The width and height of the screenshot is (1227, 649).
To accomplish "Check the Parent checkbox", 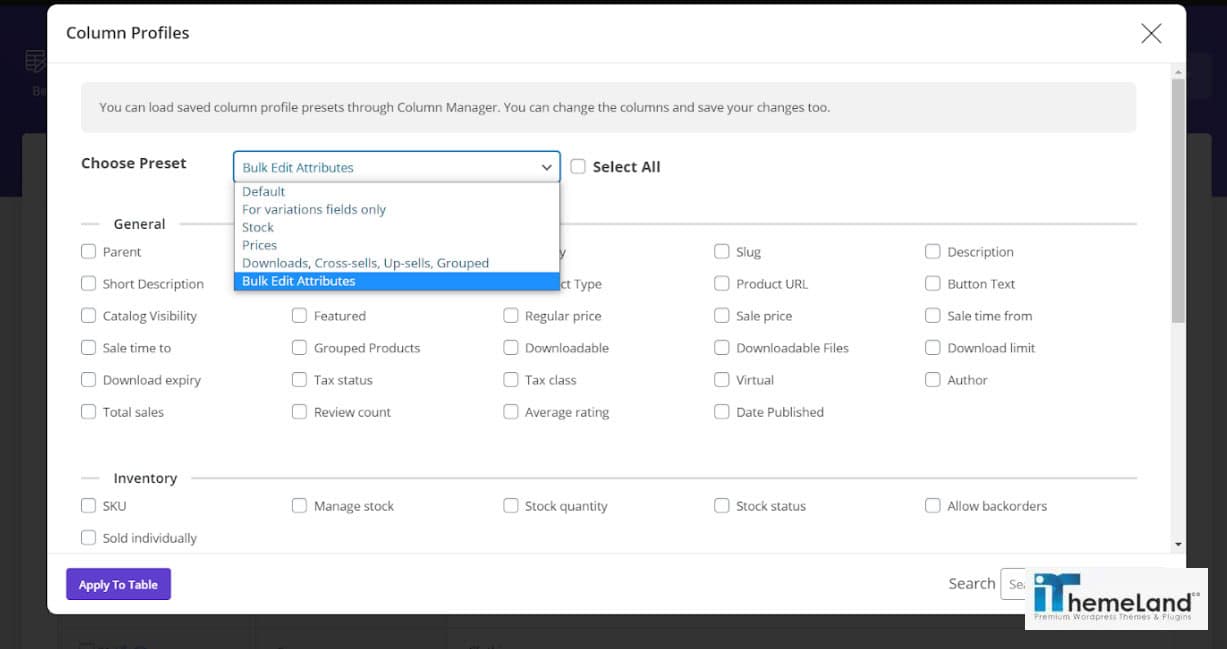I will 88,251.
